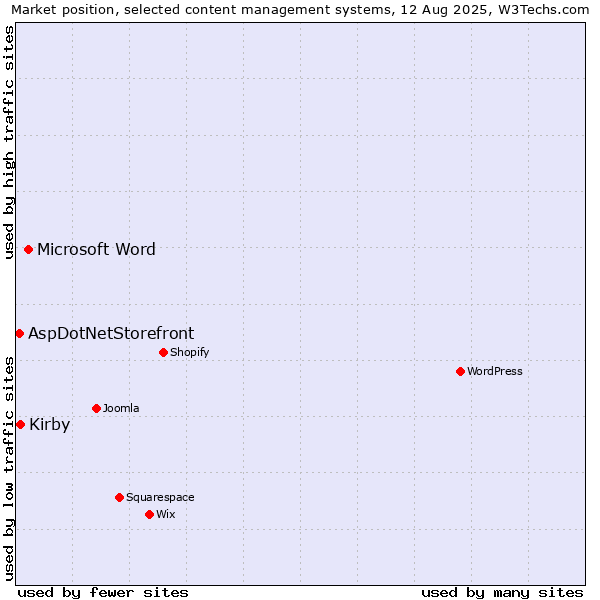Click the 'used by high traffic sites' axis label

point(9,142)
